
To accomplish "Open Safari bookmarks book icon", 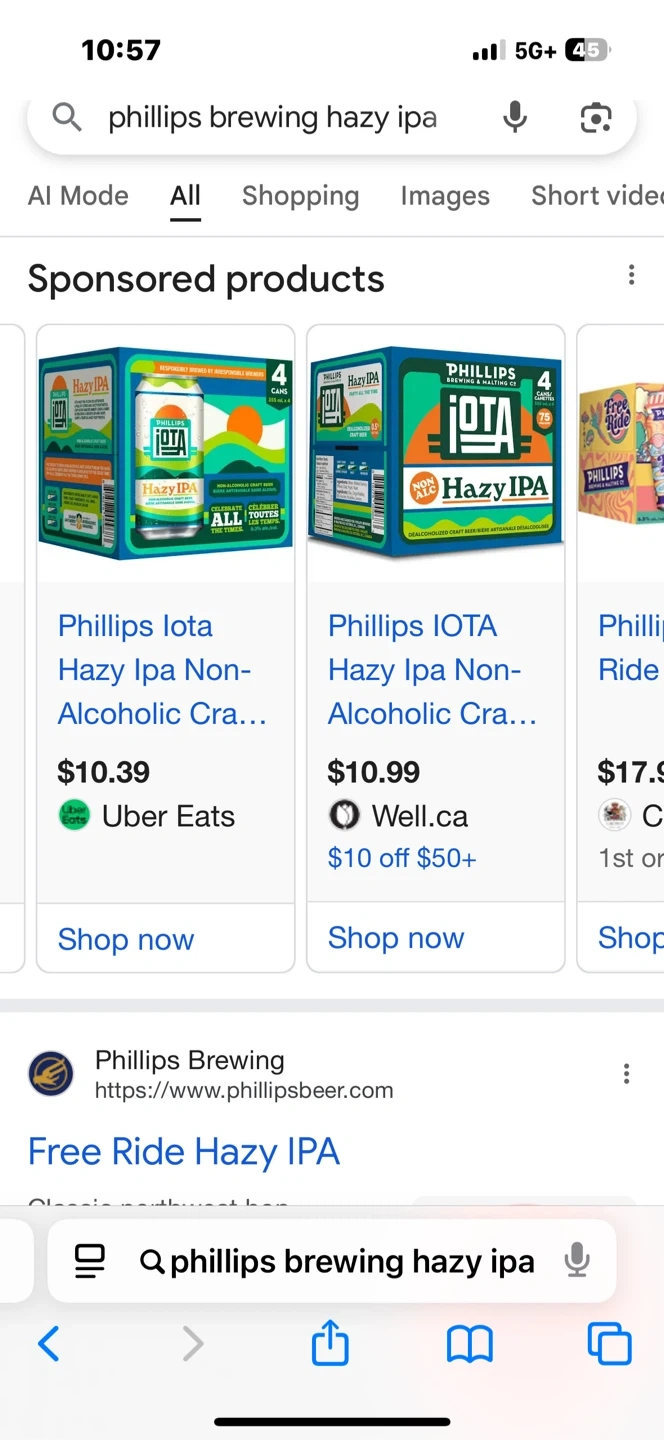I will click(470, 1344).
